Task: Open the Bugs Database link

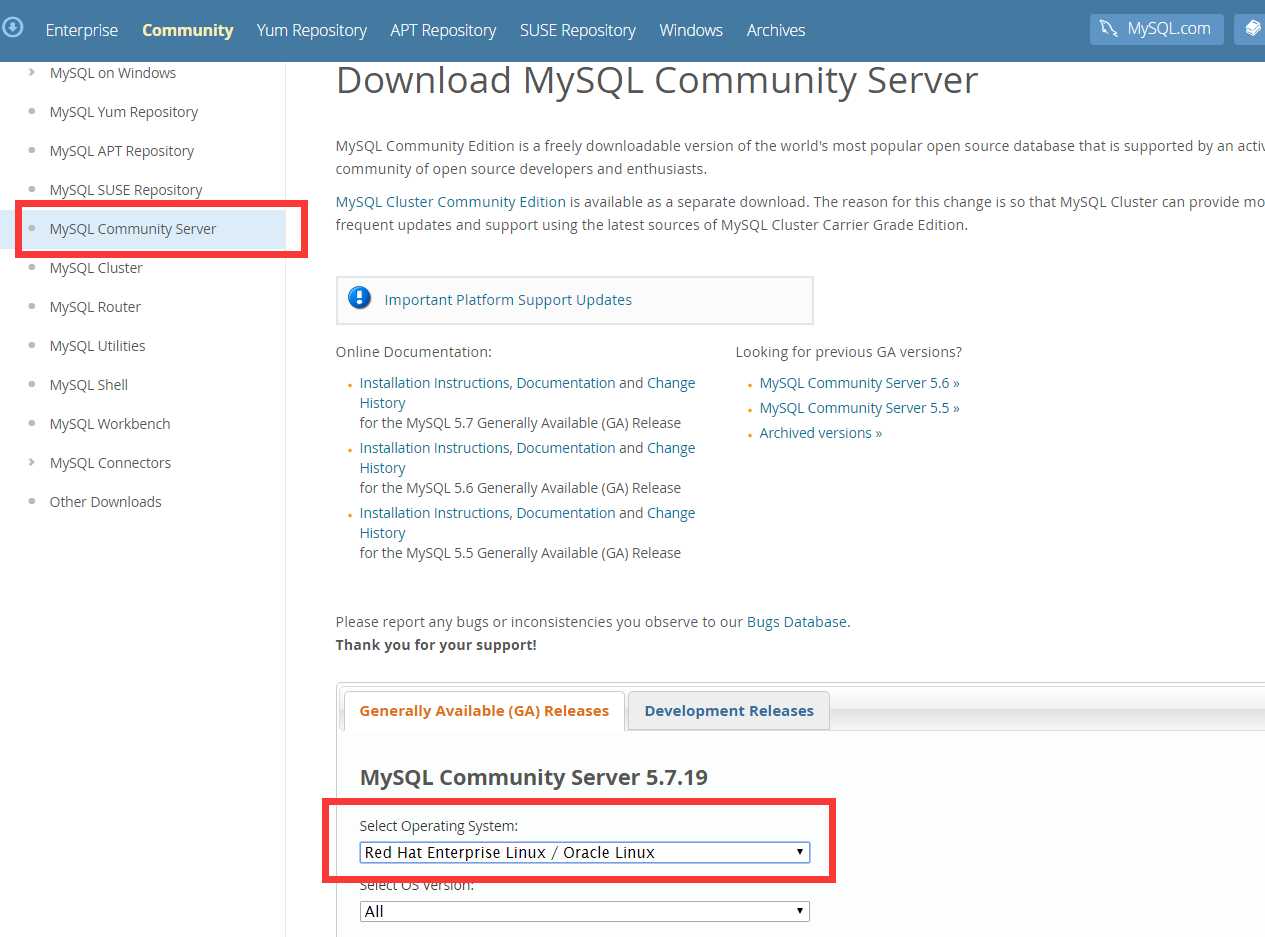Action: pos(797,622)
